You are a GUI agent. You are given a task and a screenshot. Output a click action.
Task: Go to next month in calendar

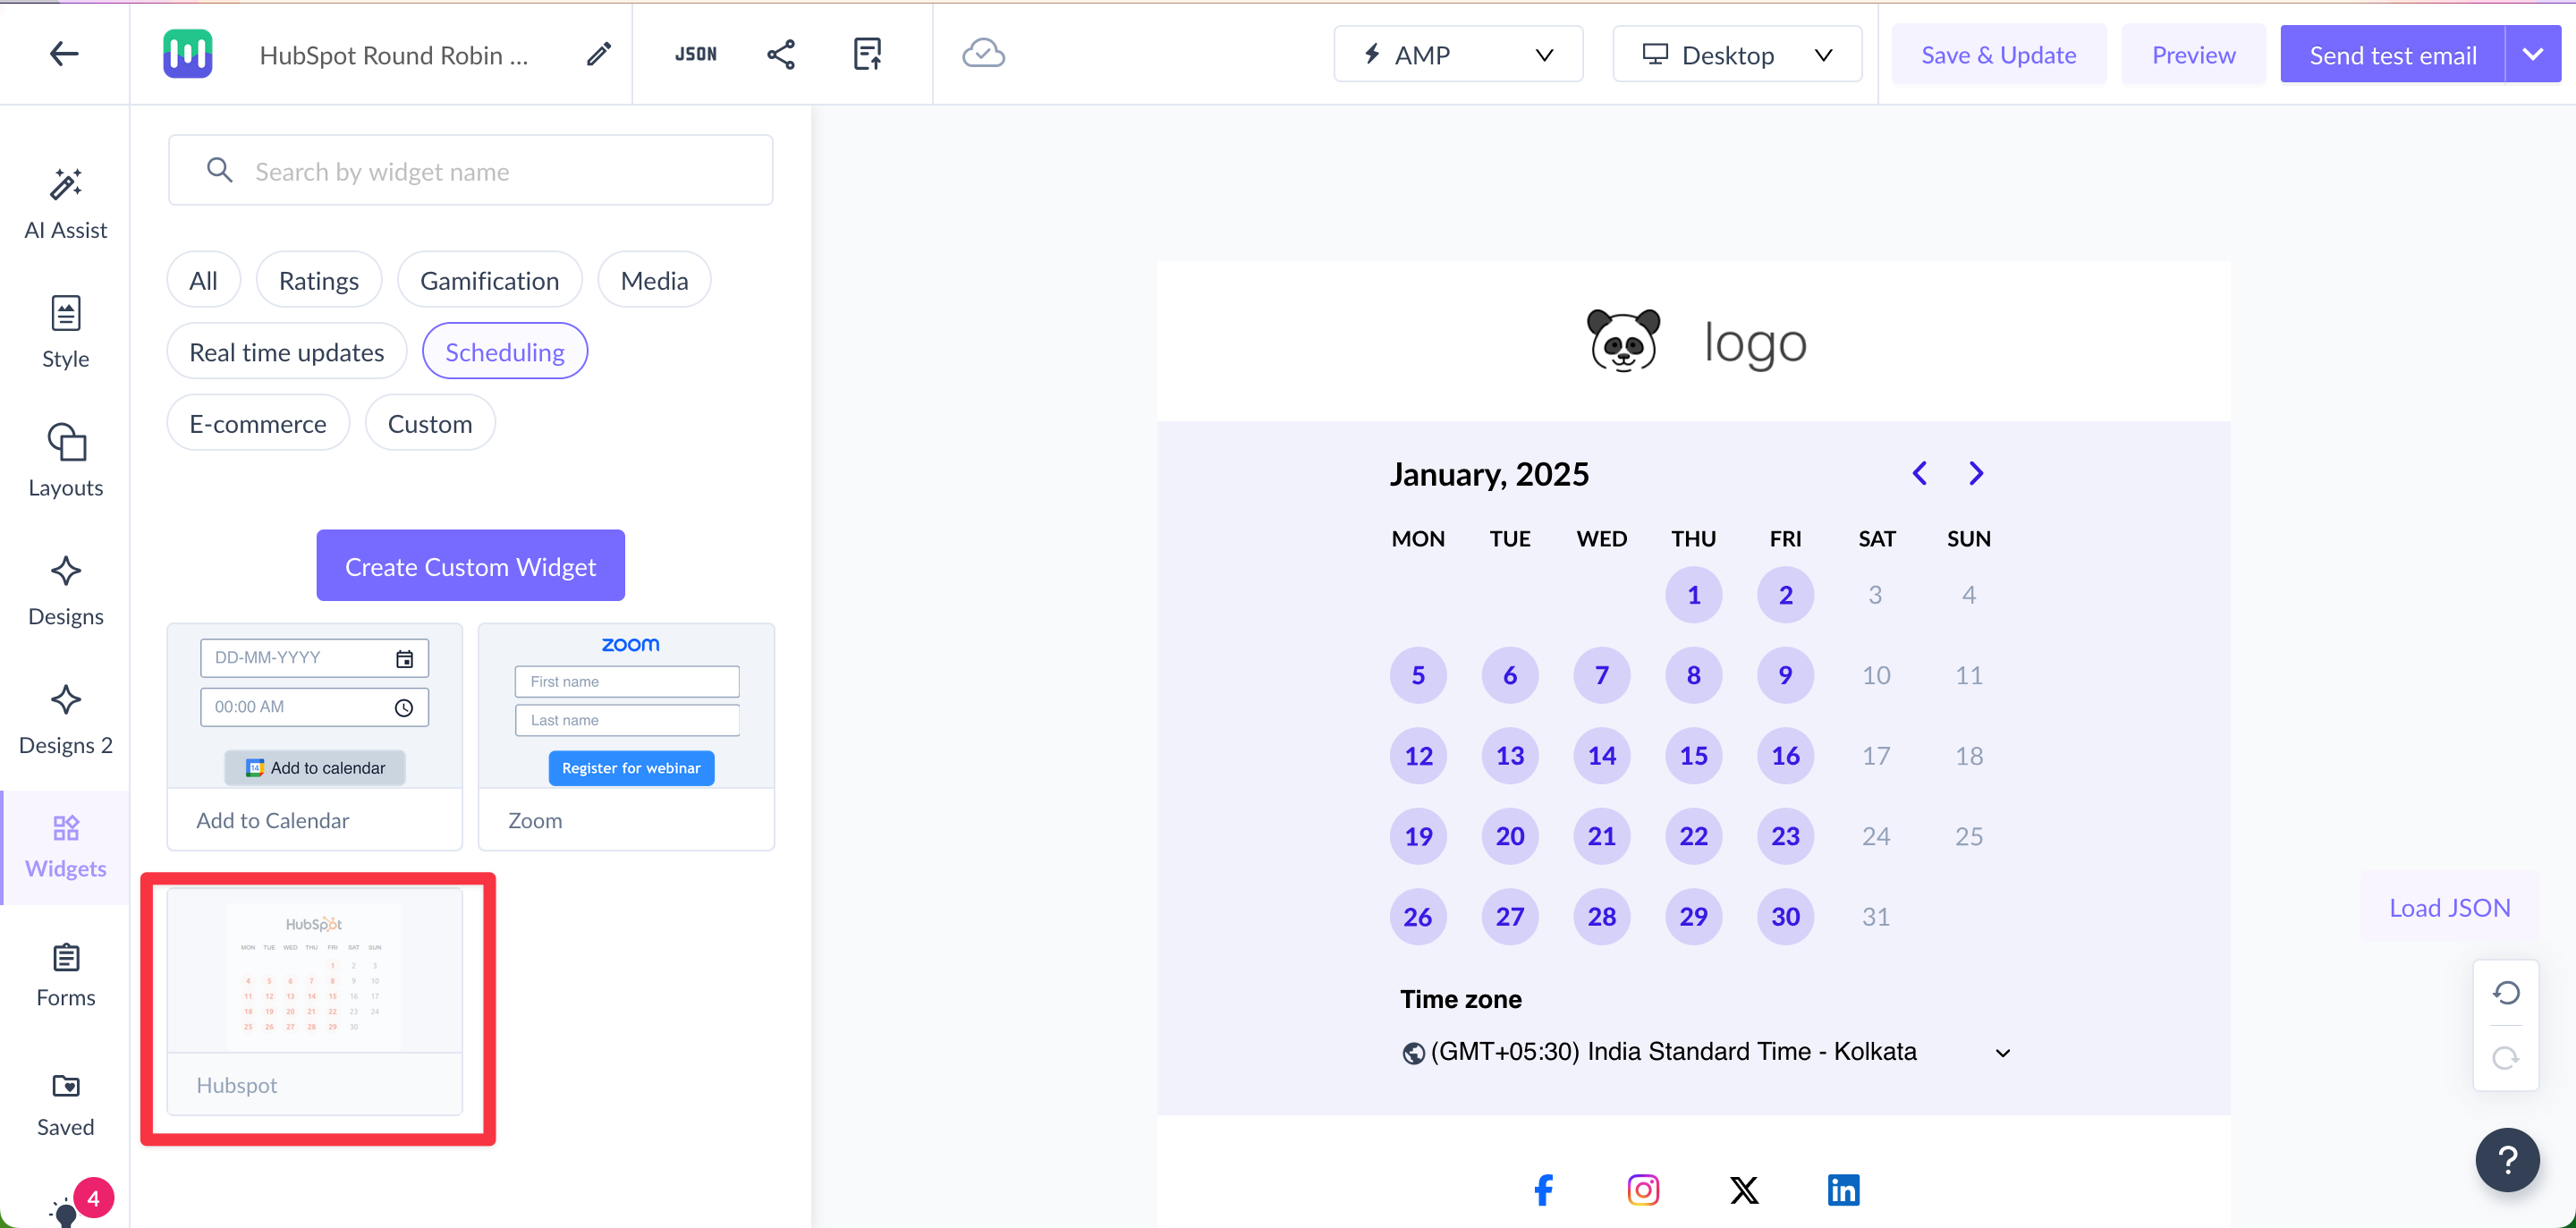click(1976, 473)
